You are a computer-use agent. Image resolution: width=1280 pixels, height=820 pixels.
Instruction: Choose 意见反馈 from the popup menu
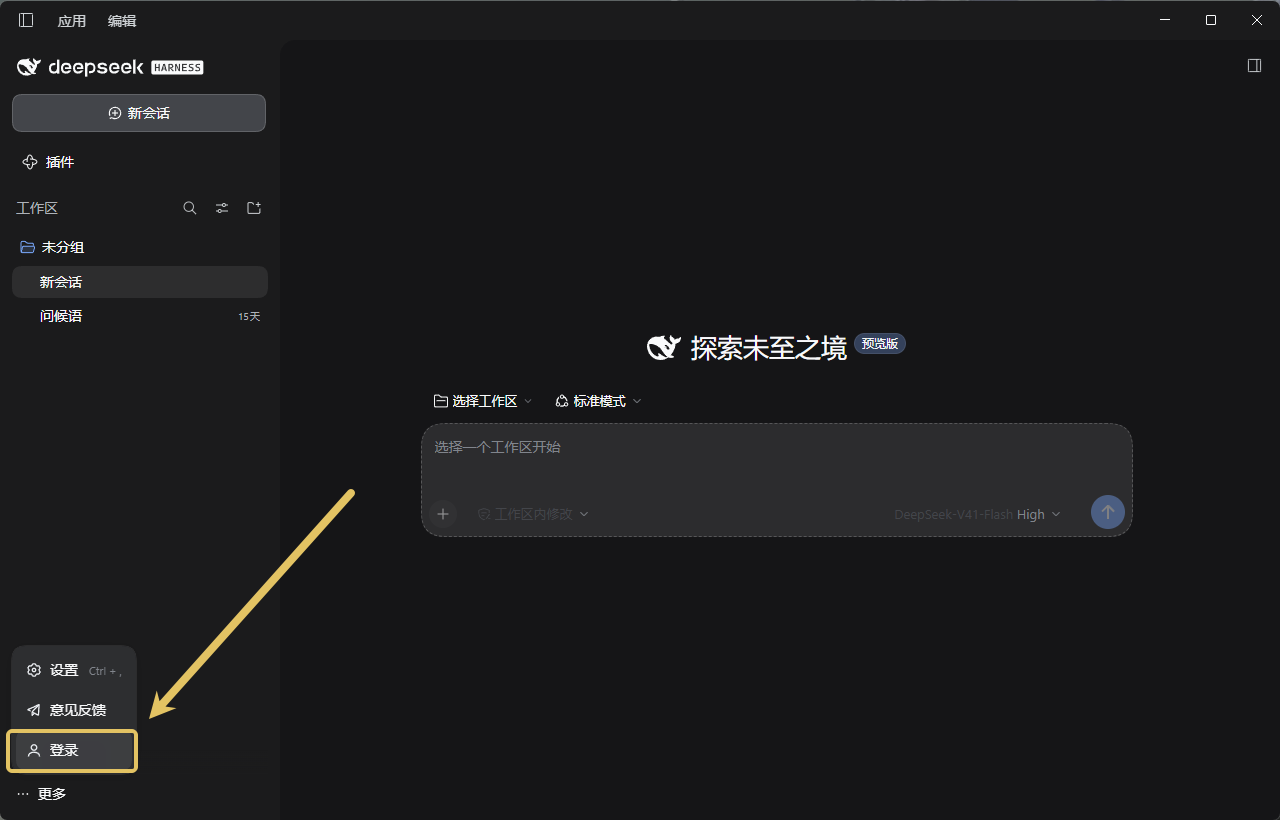pos(74,710)
